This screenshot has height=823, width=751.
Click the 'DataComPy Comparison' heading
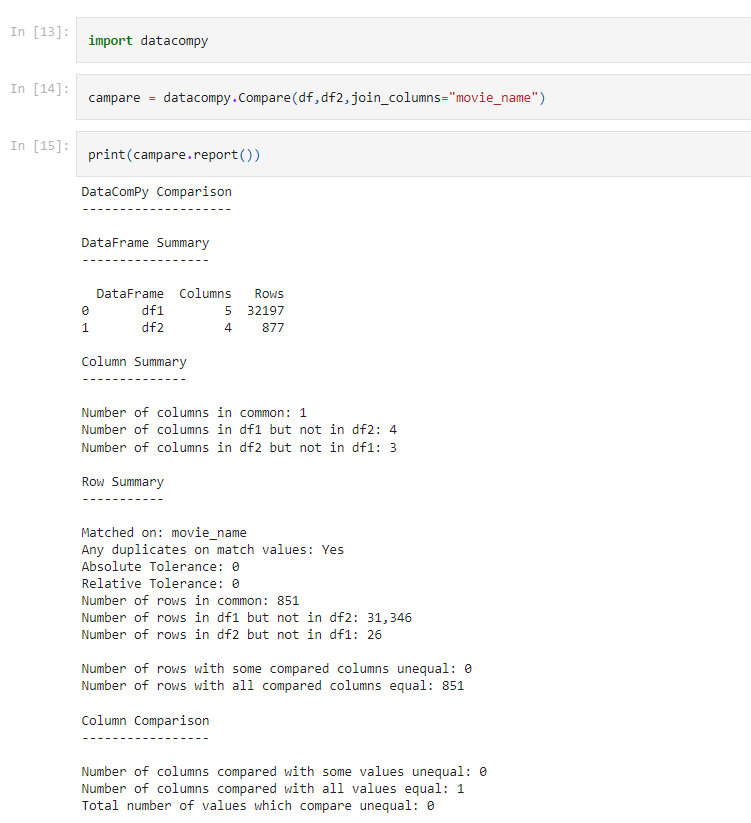156,192
